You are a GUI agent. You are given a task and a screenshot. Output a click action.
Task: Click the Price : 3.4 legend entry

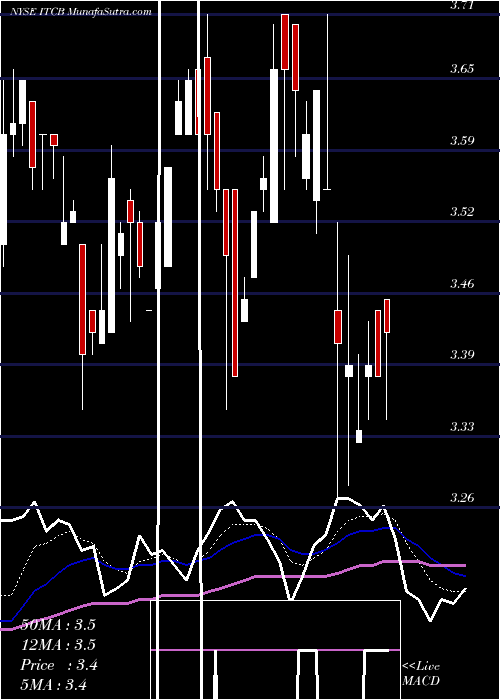point(58,665)
